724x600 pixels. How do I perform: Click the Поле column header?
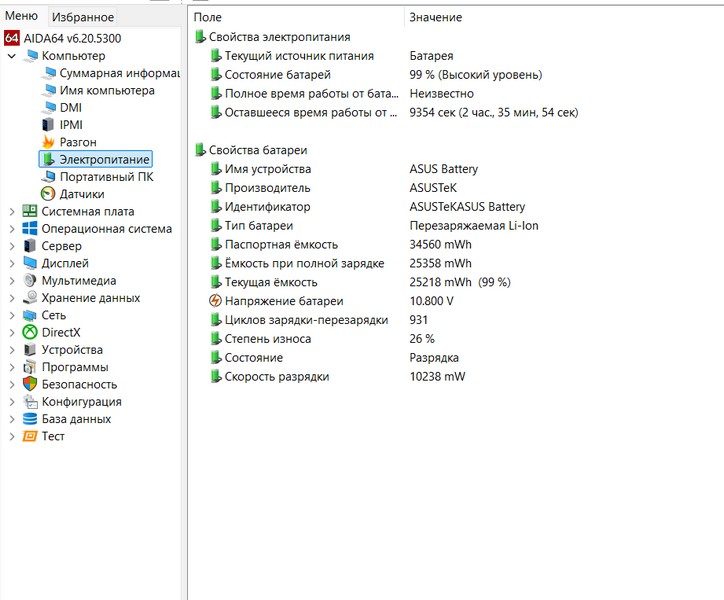tap(208, 17)
